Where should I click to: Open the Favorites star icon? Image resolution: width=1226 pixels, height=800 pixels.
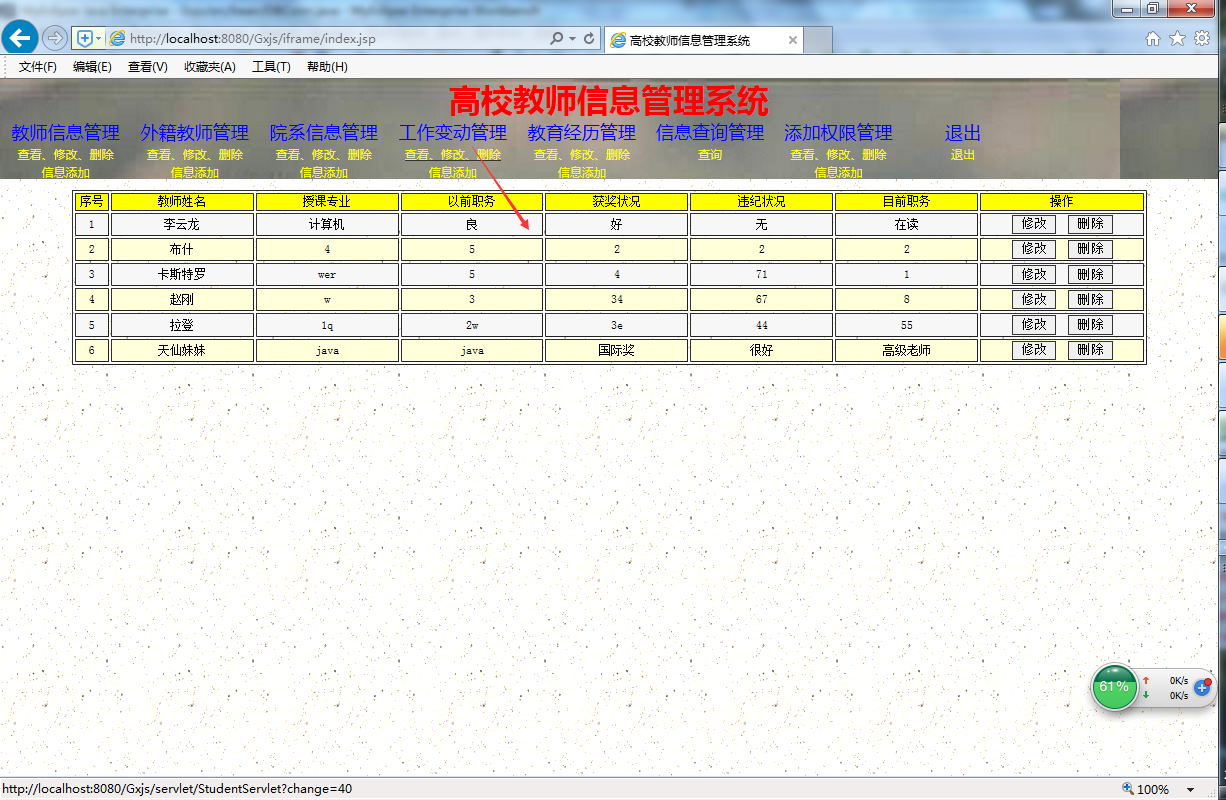click(x=1177, y=38)
